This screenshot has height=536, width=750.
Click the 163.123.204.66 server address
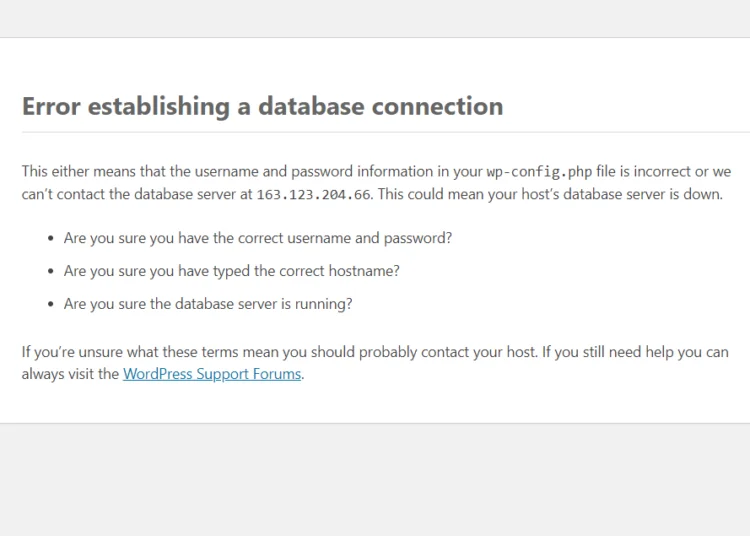pyautogui.click(x=313, y=195)
